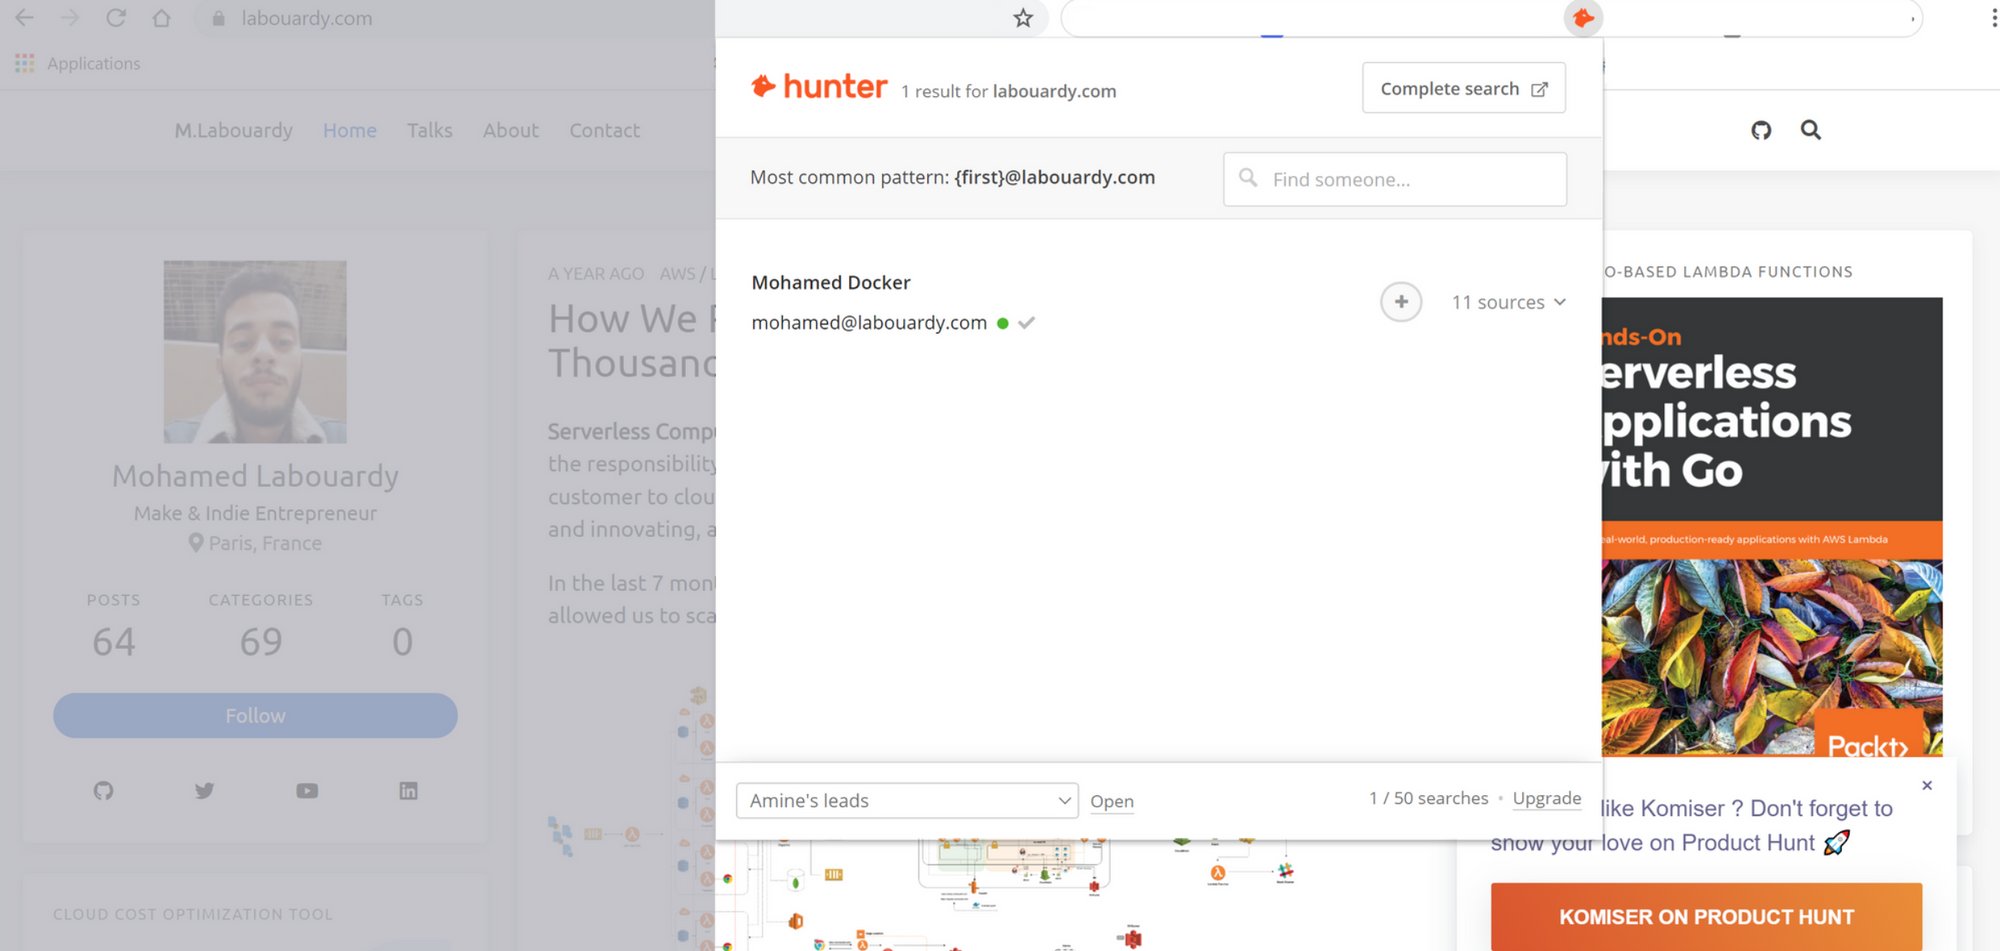Click the Hunter extension icon in toolbar

(x=1583, y=18)
